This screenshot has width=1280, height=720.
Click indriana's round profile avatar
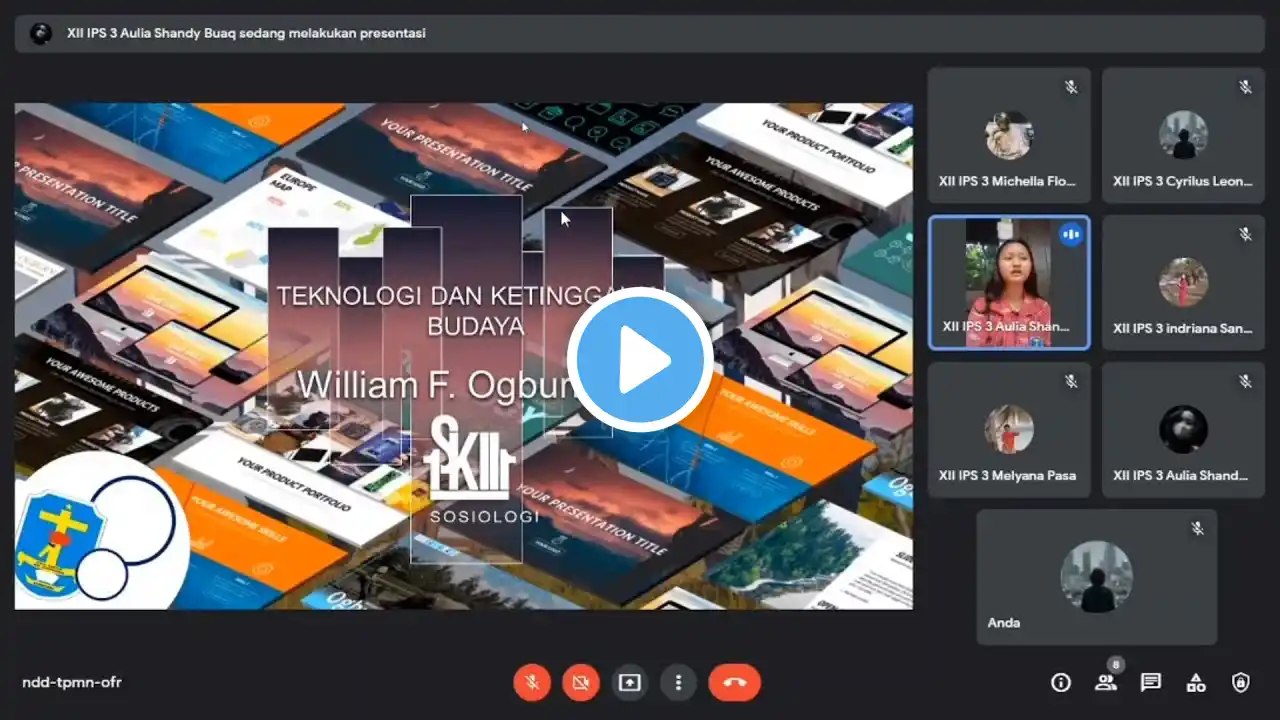coord(1184,282)
